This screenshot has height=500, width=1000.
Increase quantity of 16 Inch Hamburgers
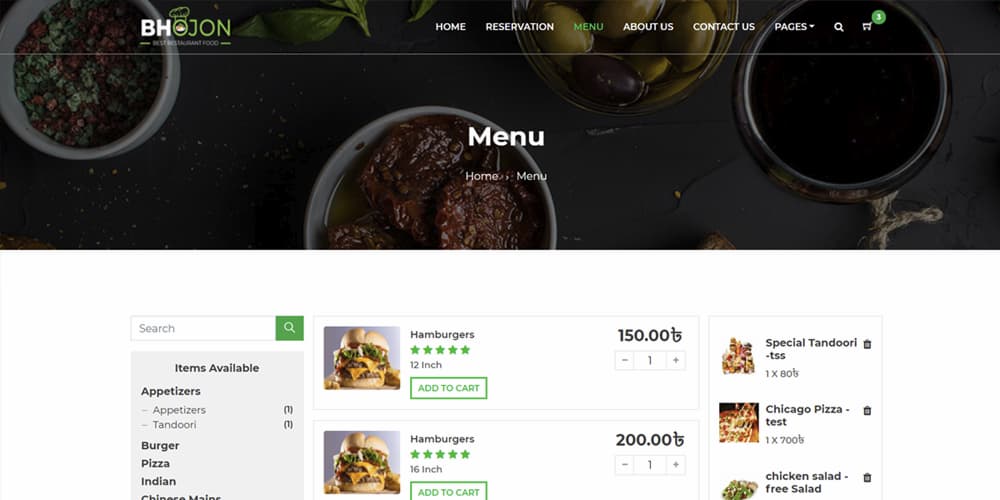pyautogui.click(x=675, y=465)
